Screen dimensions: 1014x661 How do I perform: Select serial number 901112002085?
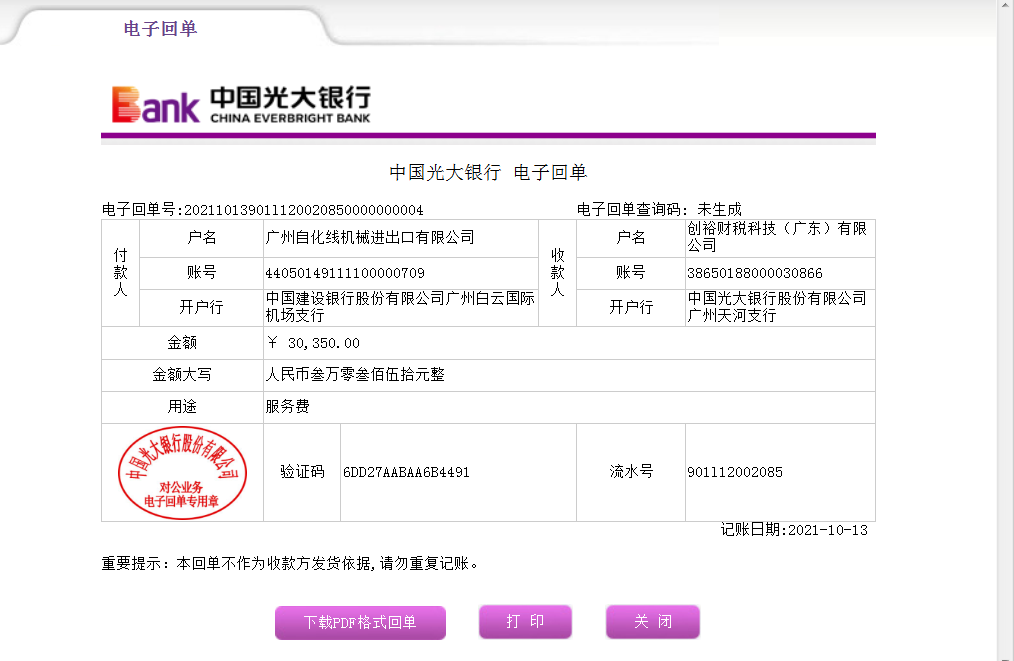735,472
